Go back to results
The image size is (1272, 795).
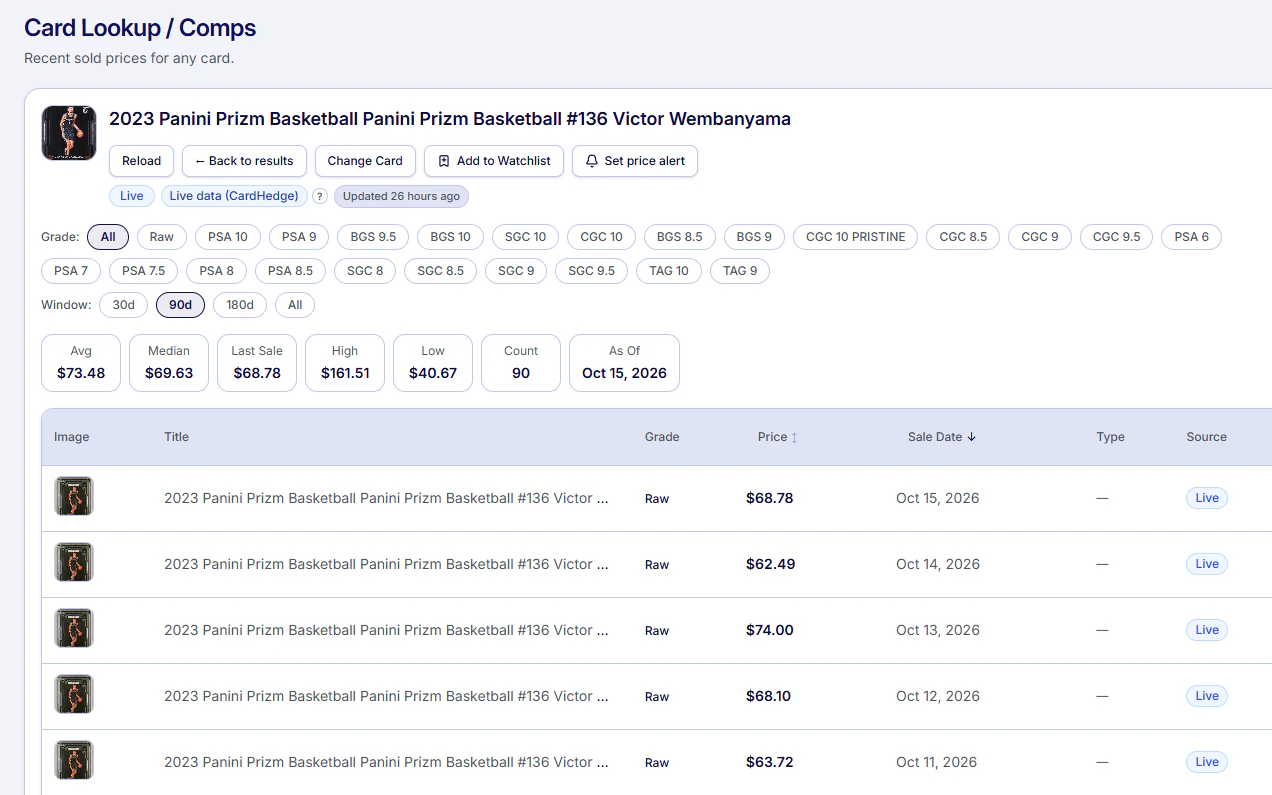click(x=244, y=161)
